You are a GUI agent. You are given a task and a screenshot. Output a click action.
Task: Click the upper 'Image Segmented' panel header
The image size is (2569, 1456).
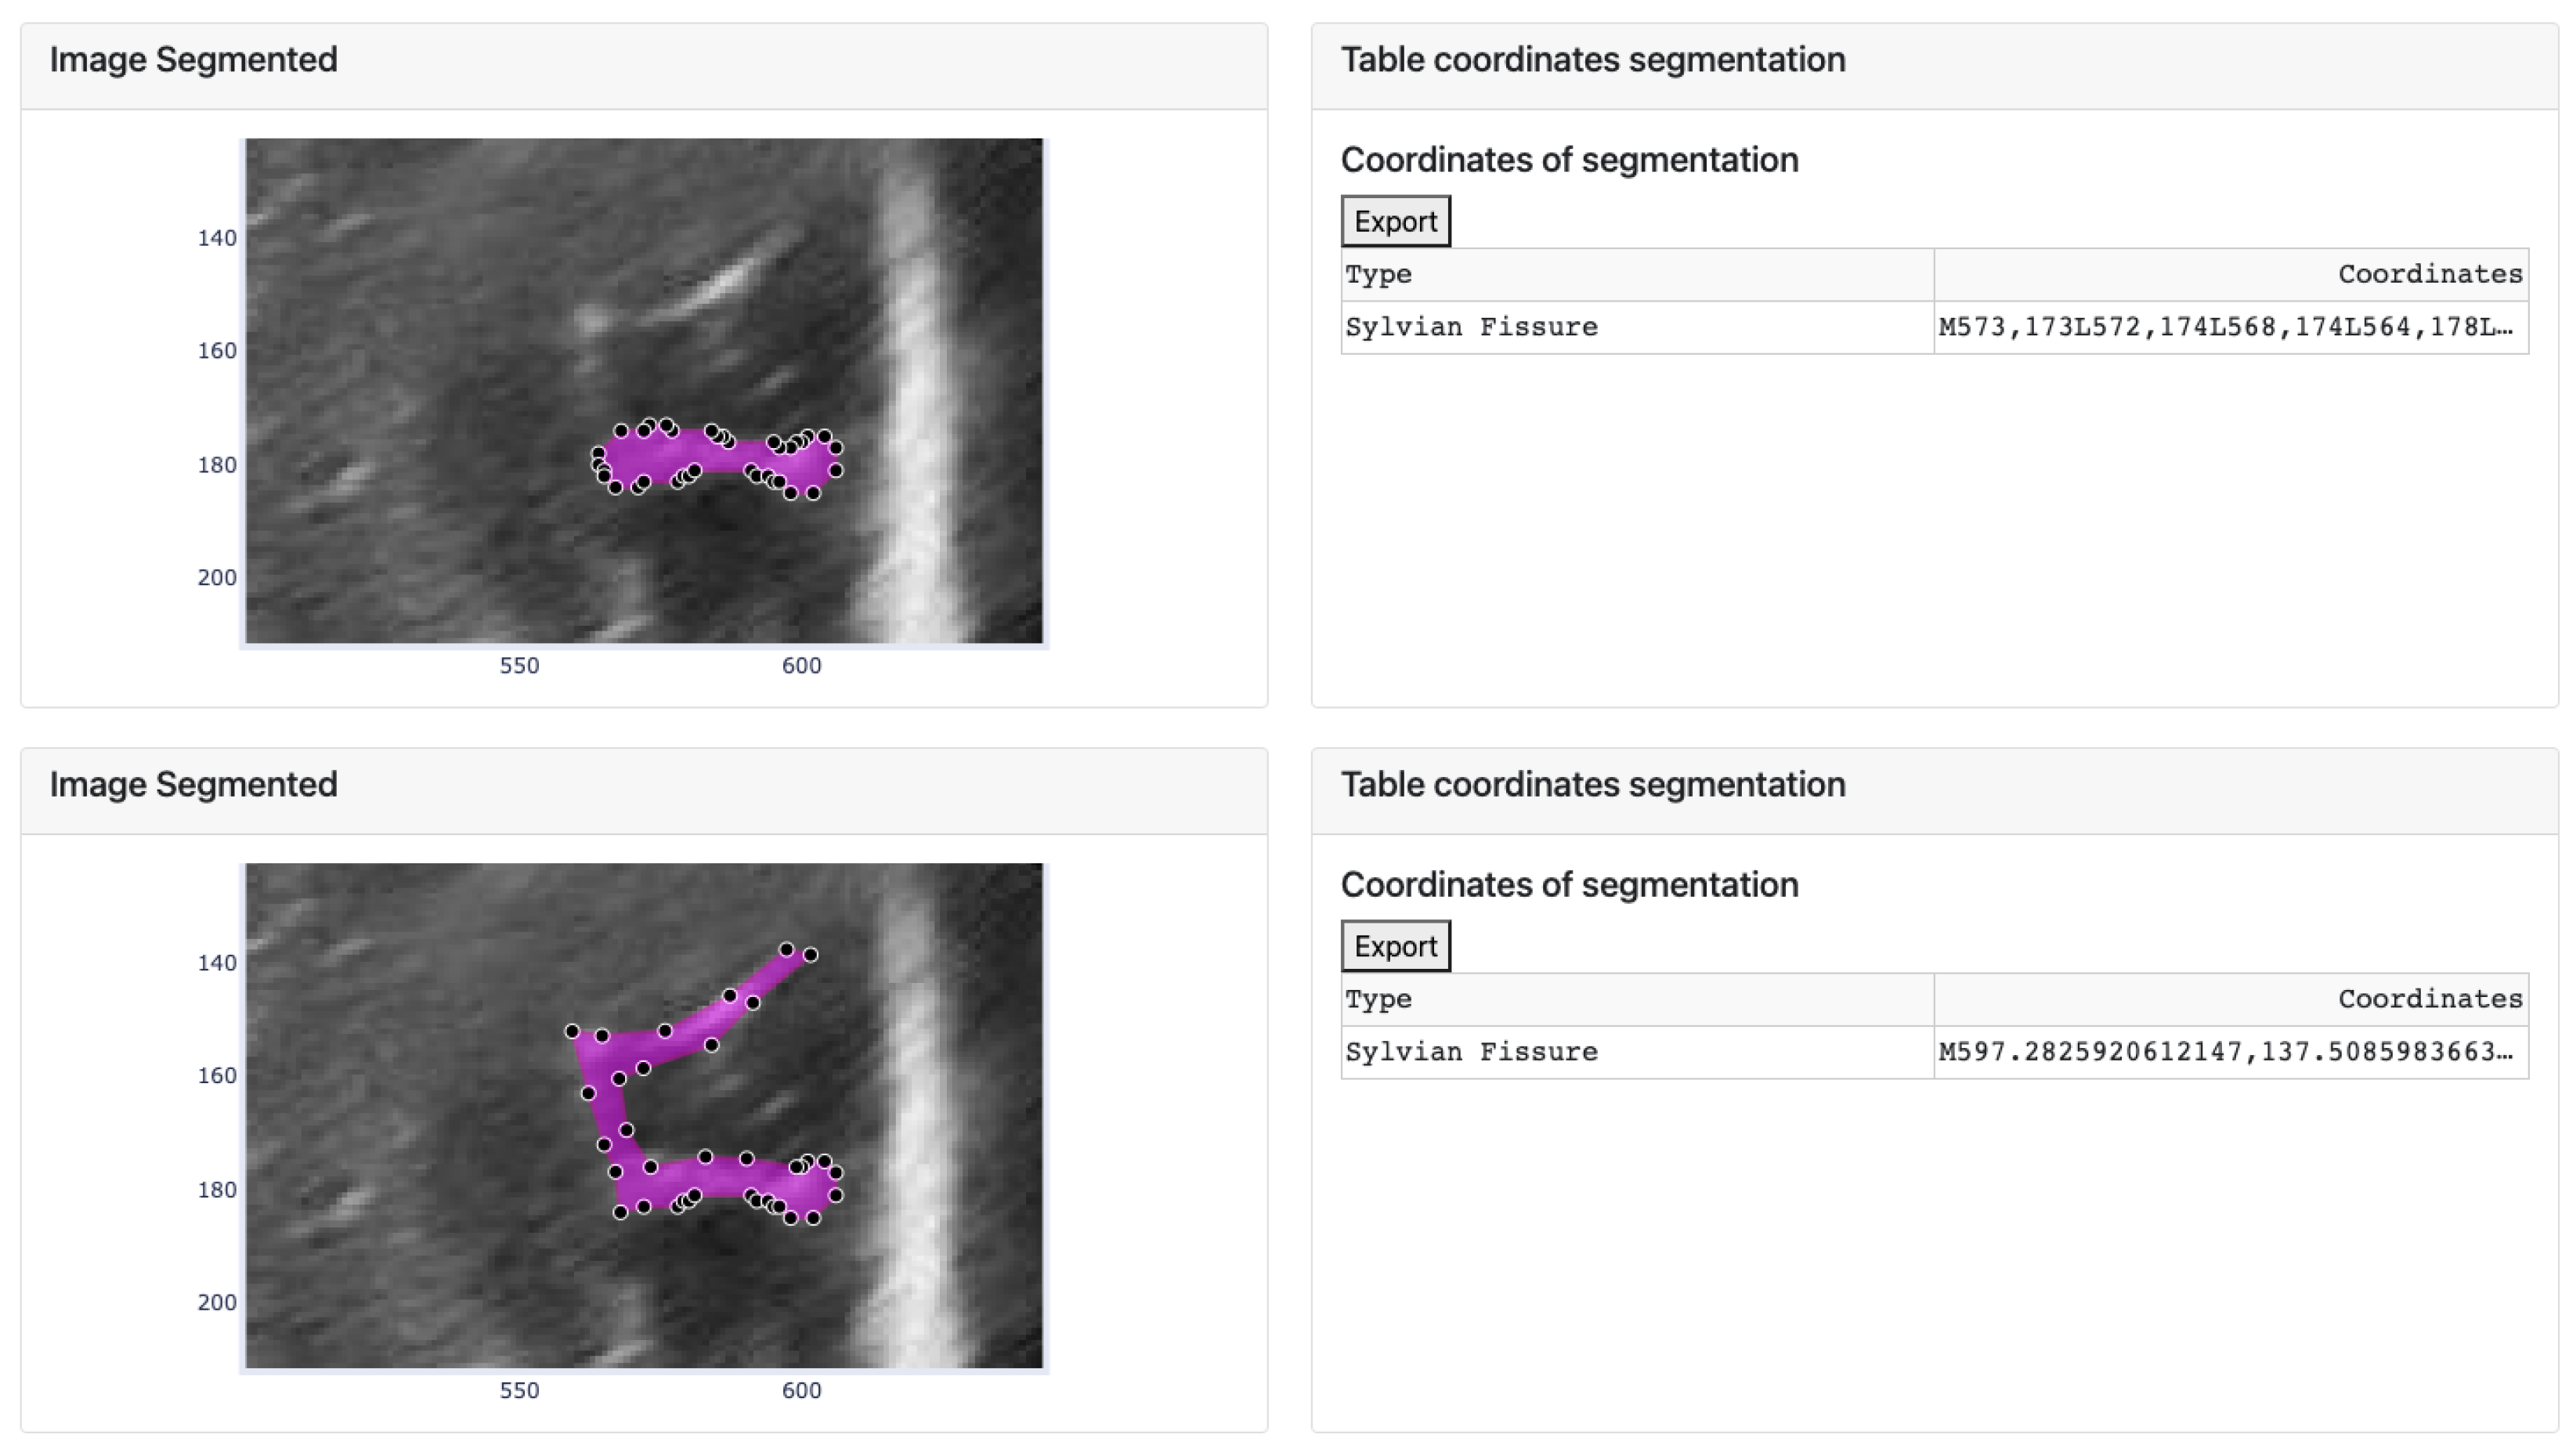tap(193, 60)
